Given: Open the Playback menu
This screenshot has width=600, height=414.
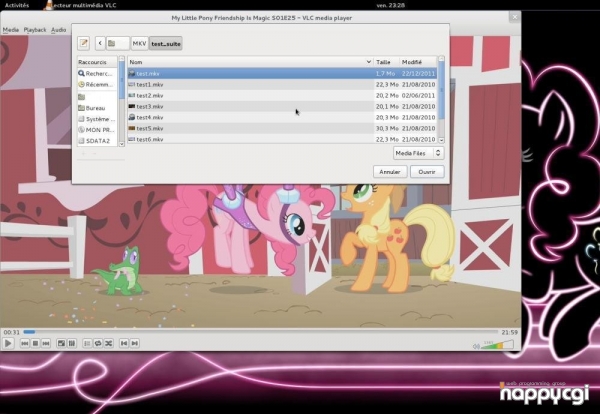Looking at the screenshot, I should 35,30.
